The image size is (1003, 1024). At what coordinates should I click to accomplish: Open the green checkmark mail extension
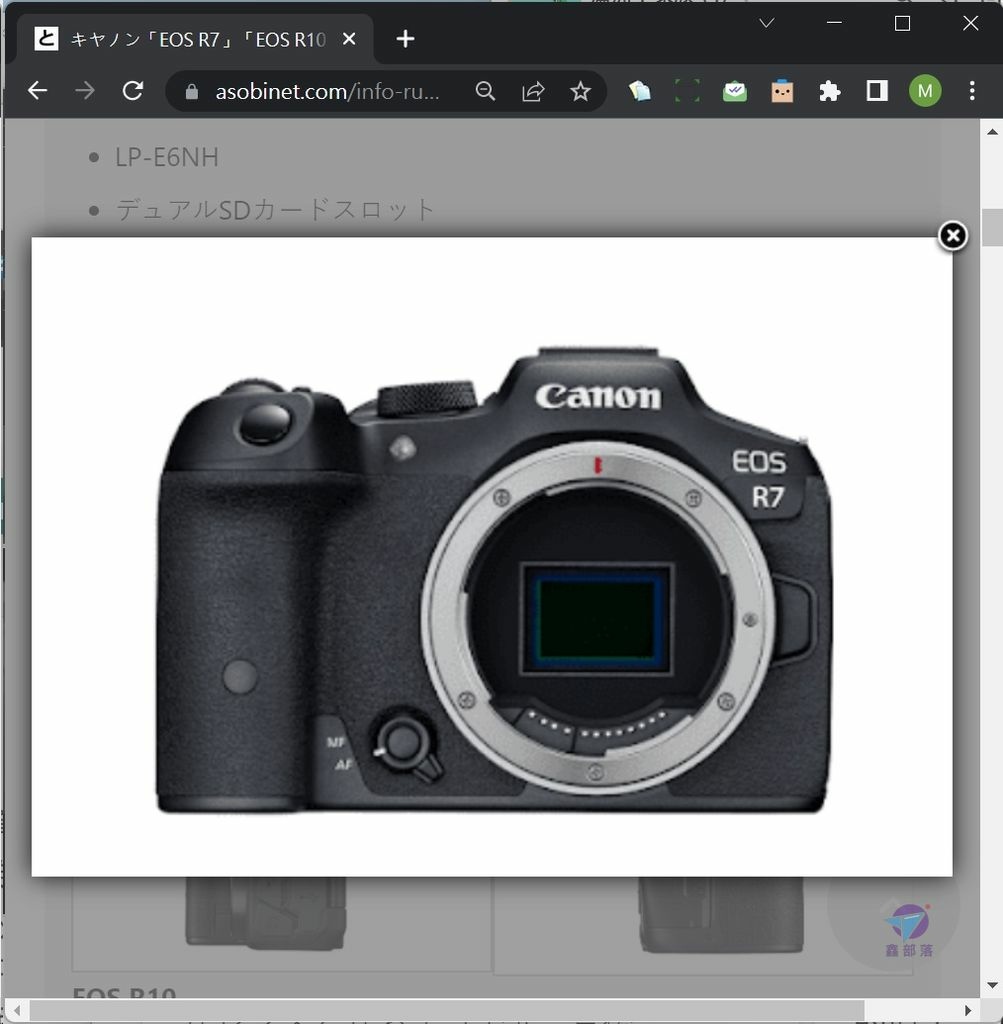coord(735,91)
